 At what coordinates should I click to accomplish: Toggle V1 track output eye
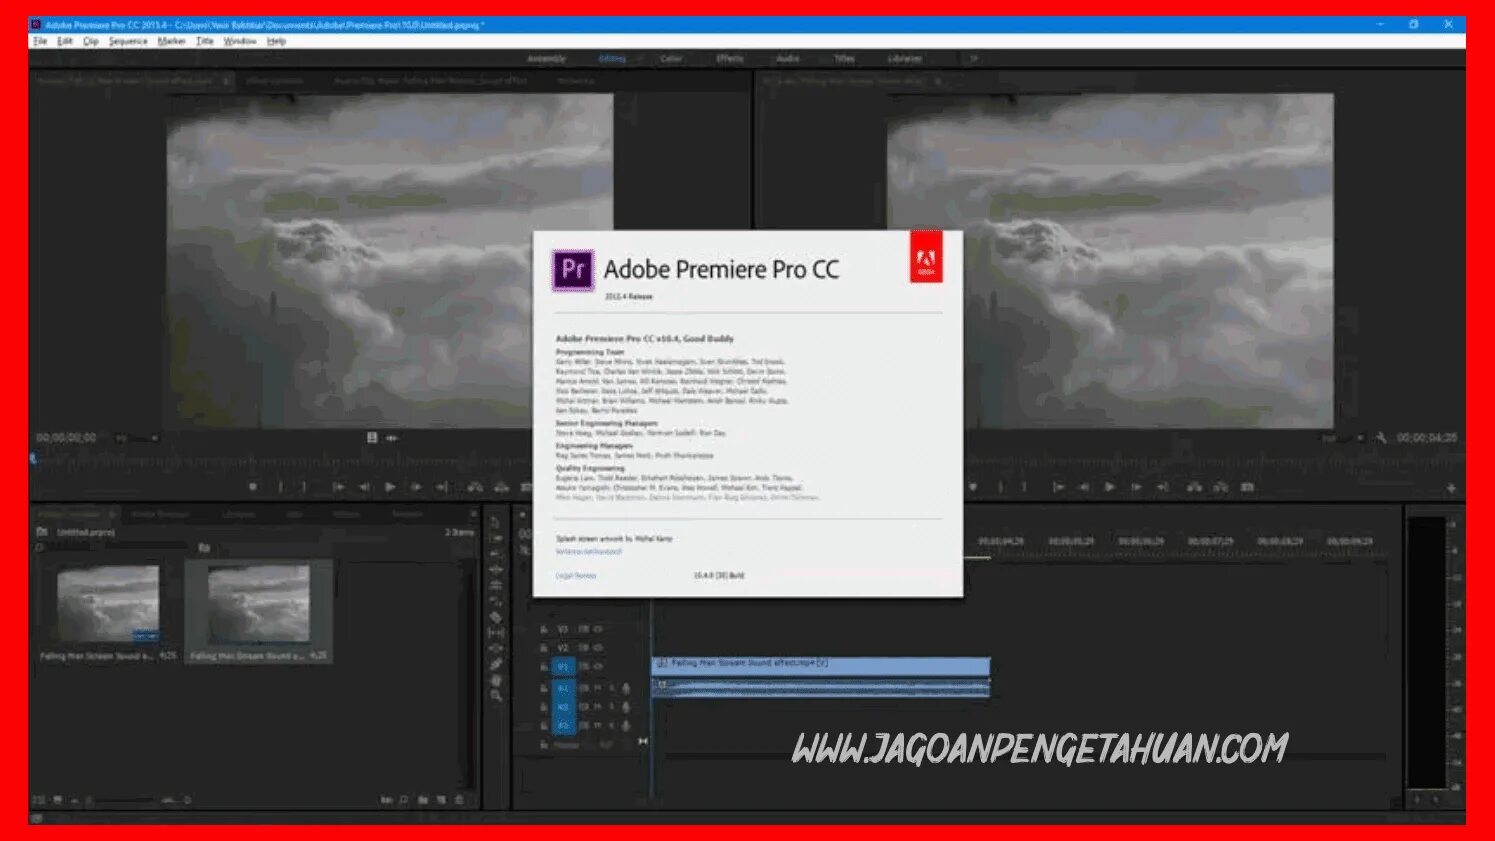[598, 667]
